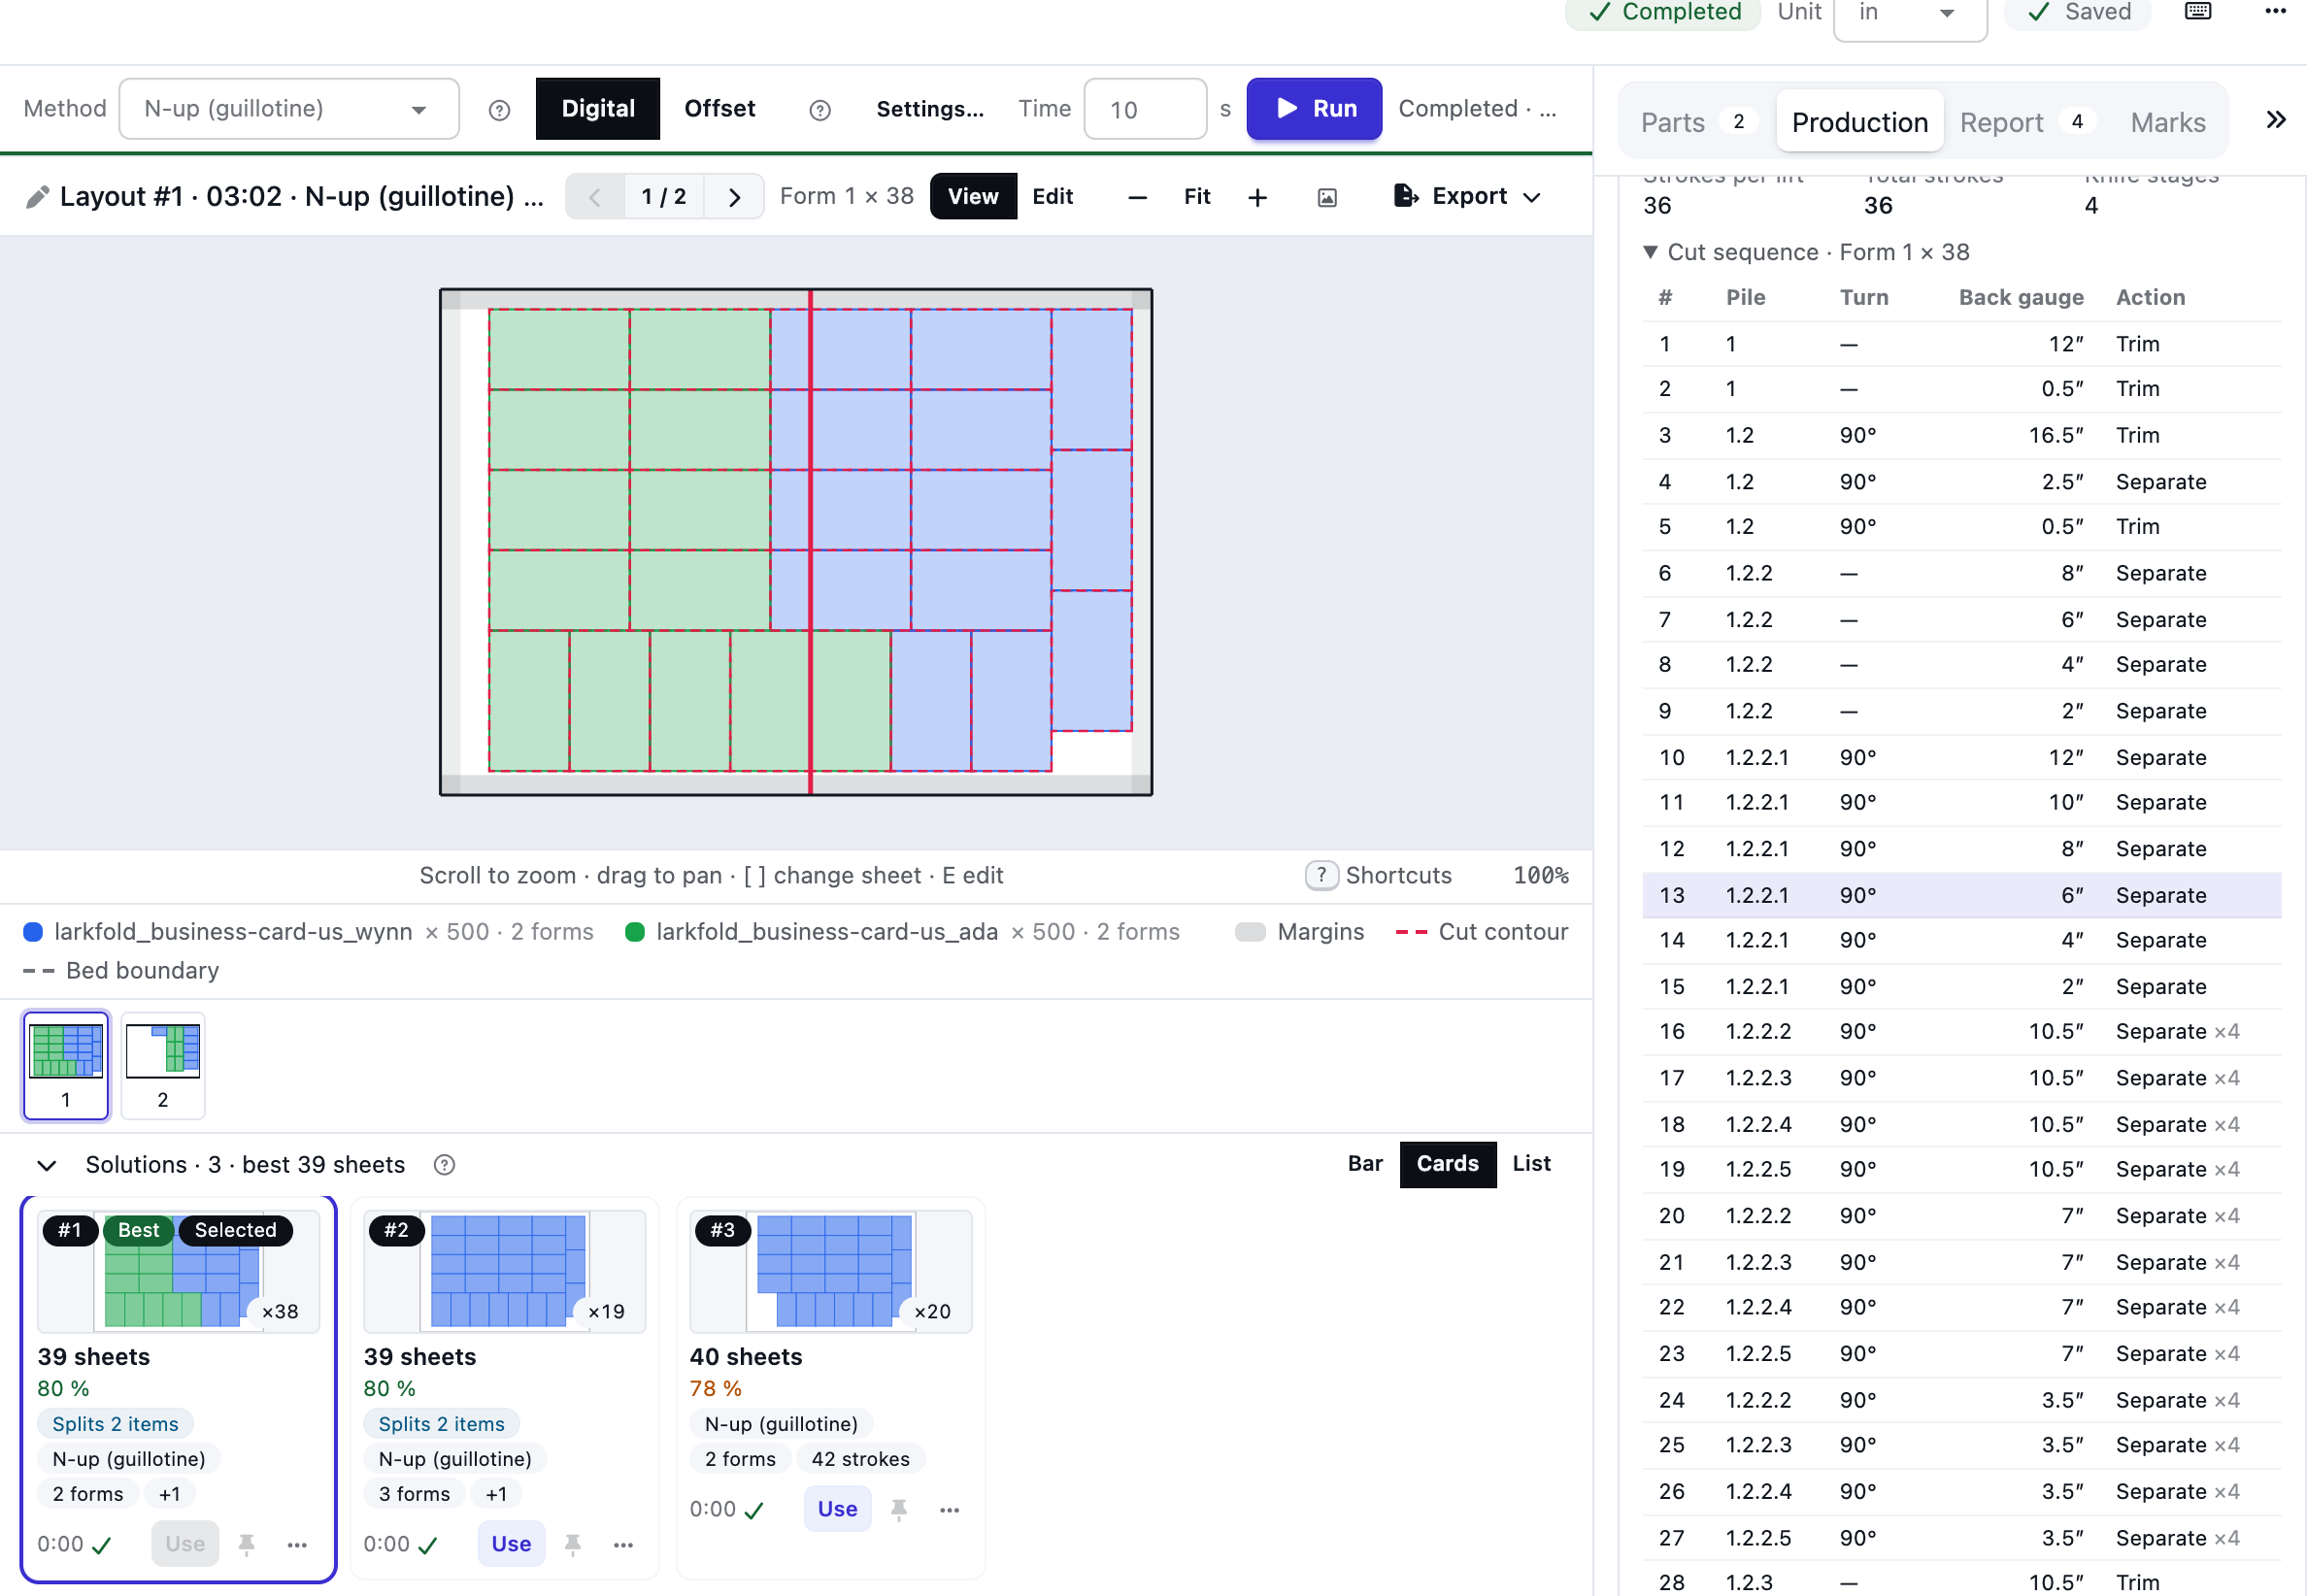Click help icon beside Solutions heading
Viewport: 2307px width, 1596px height.
[x=444, y=1165]
